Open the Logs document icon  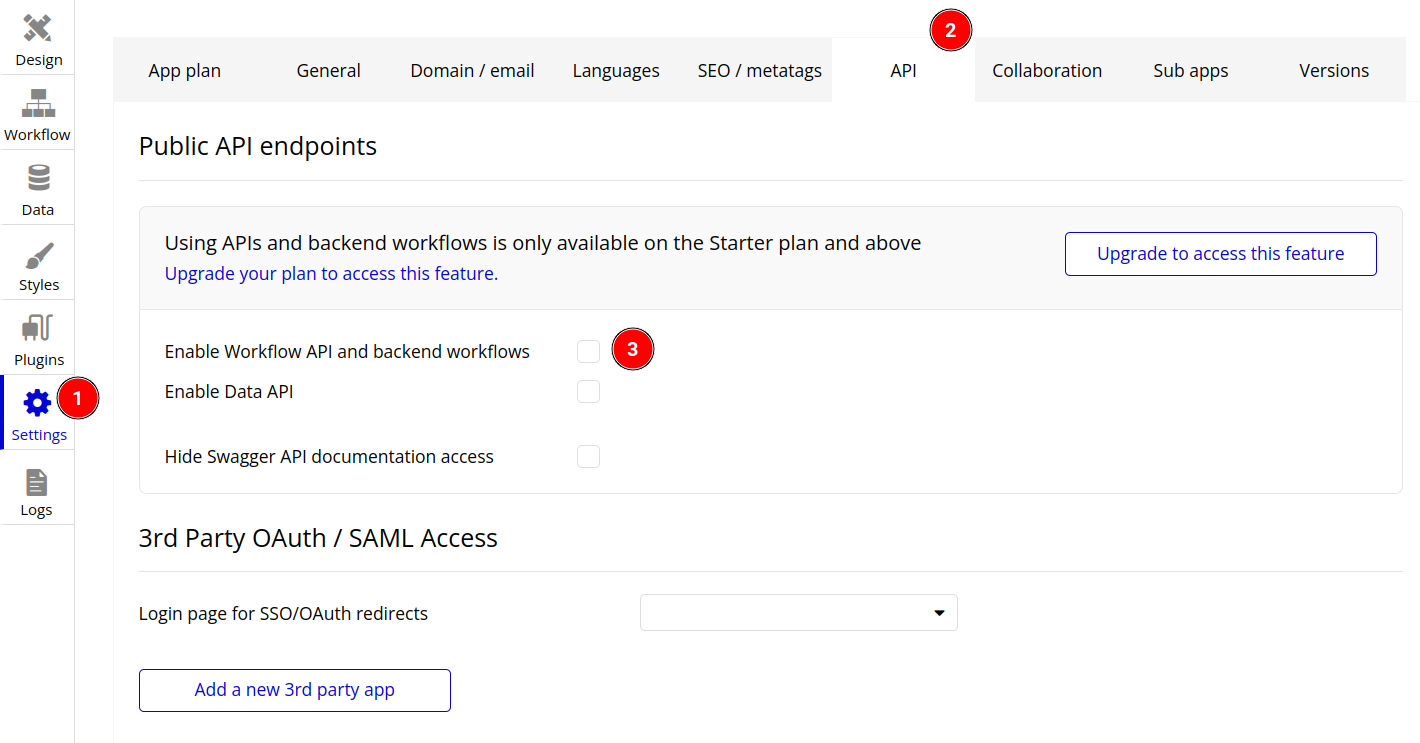37,483
